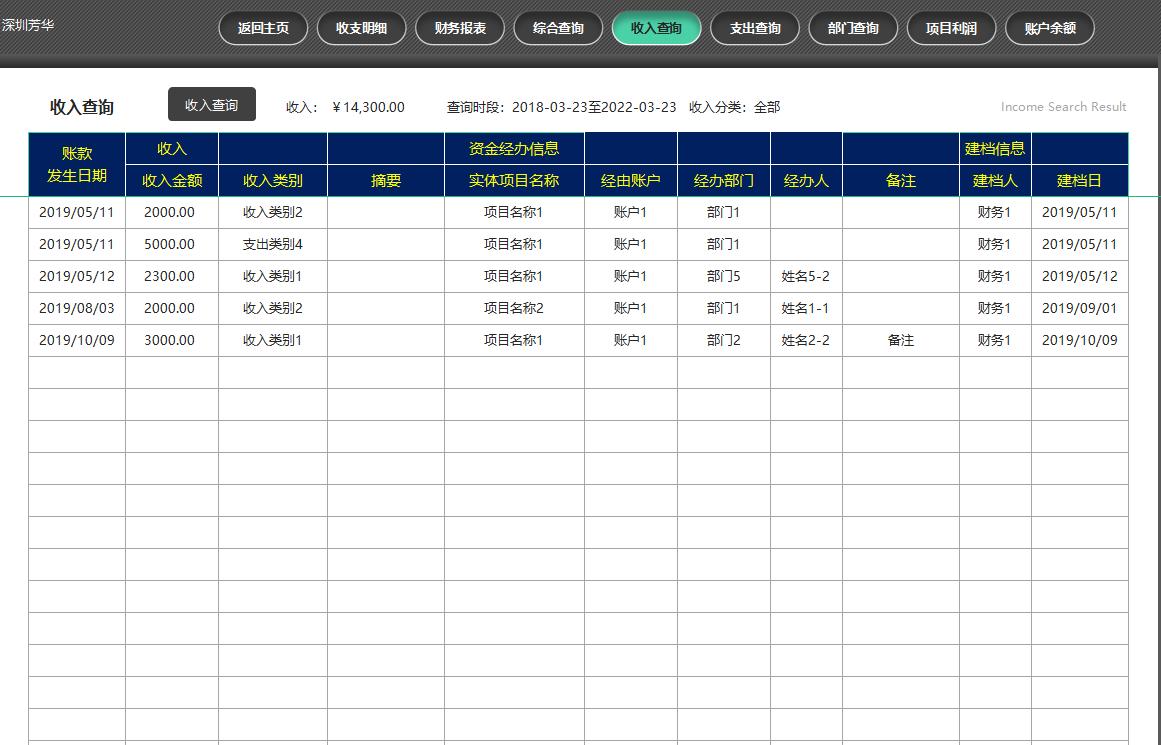Click the Income Search Result link

[1063, 106]
